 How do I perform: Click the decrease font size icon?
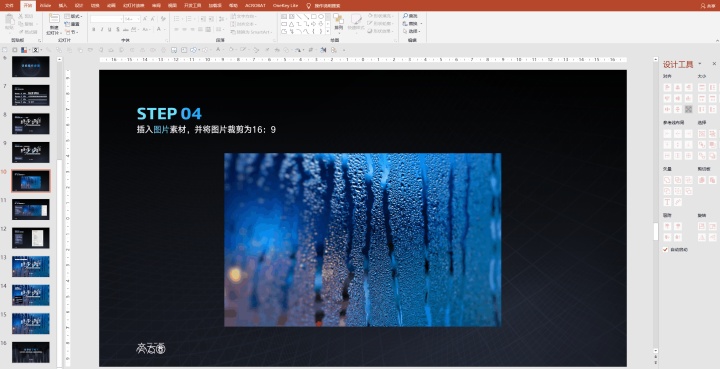(153, 19)
